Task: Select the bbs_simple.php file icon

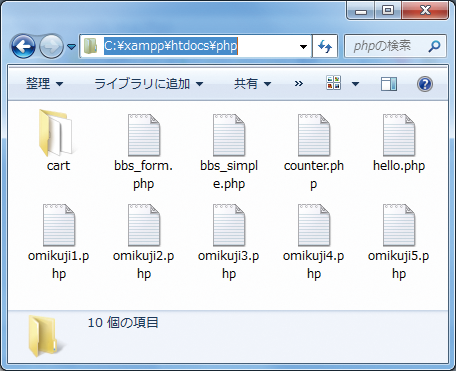Action: pyautogui.click(x=229, y=135)
